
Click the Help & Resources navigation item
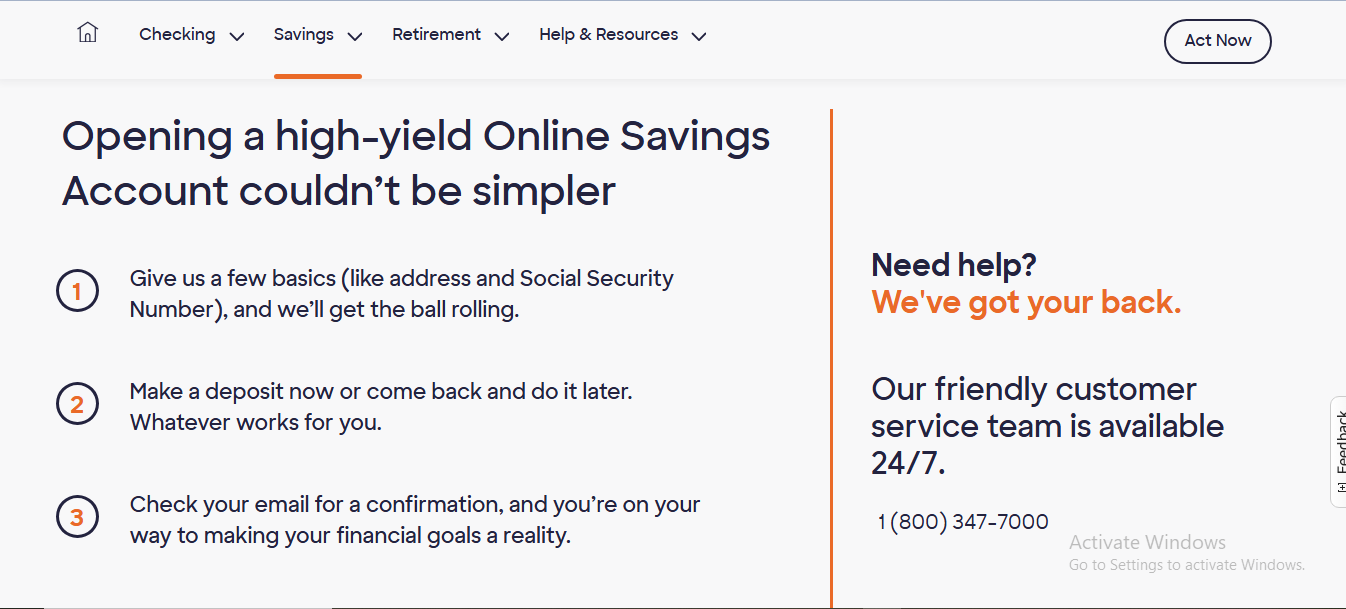(609, 34)
